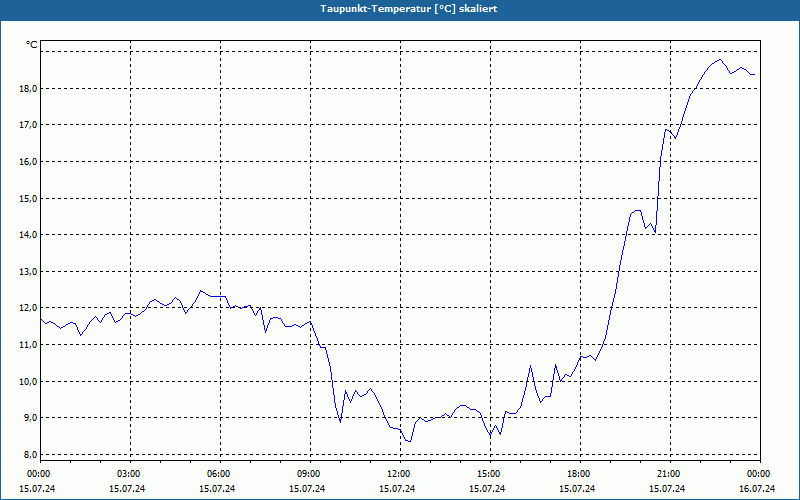Select the '9,0' y-axis value
Screen dimensions: 800x500
[x=30, y=418]
